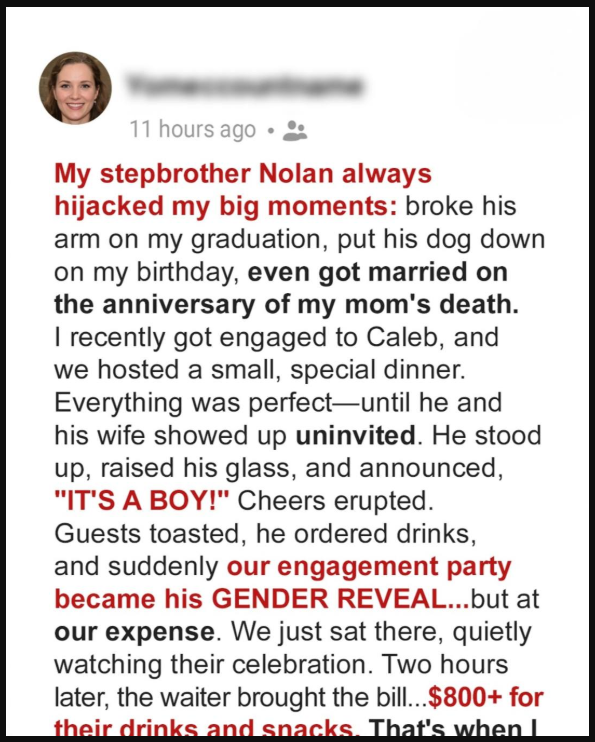Click the sentence 'I recently got engaged to Caleb, and'

click(276, 338)
